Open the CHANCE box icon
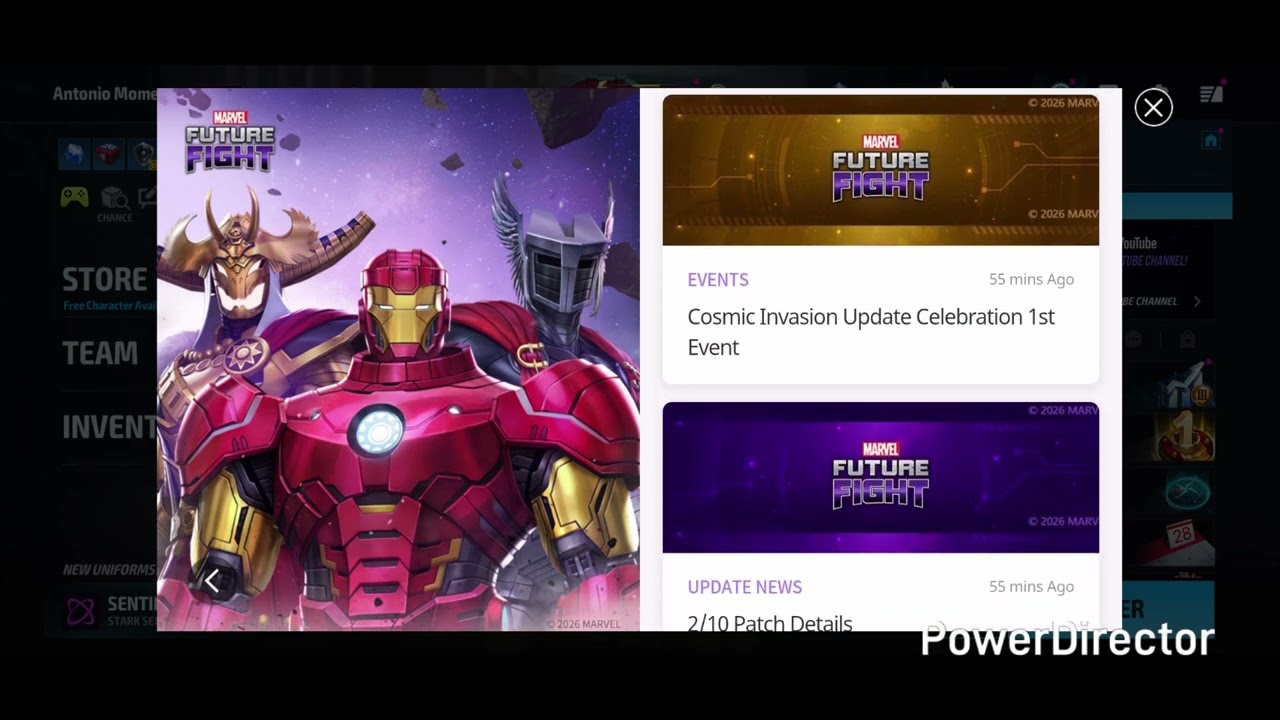This screenshot has height=720, width=1280. pos(114,201)
